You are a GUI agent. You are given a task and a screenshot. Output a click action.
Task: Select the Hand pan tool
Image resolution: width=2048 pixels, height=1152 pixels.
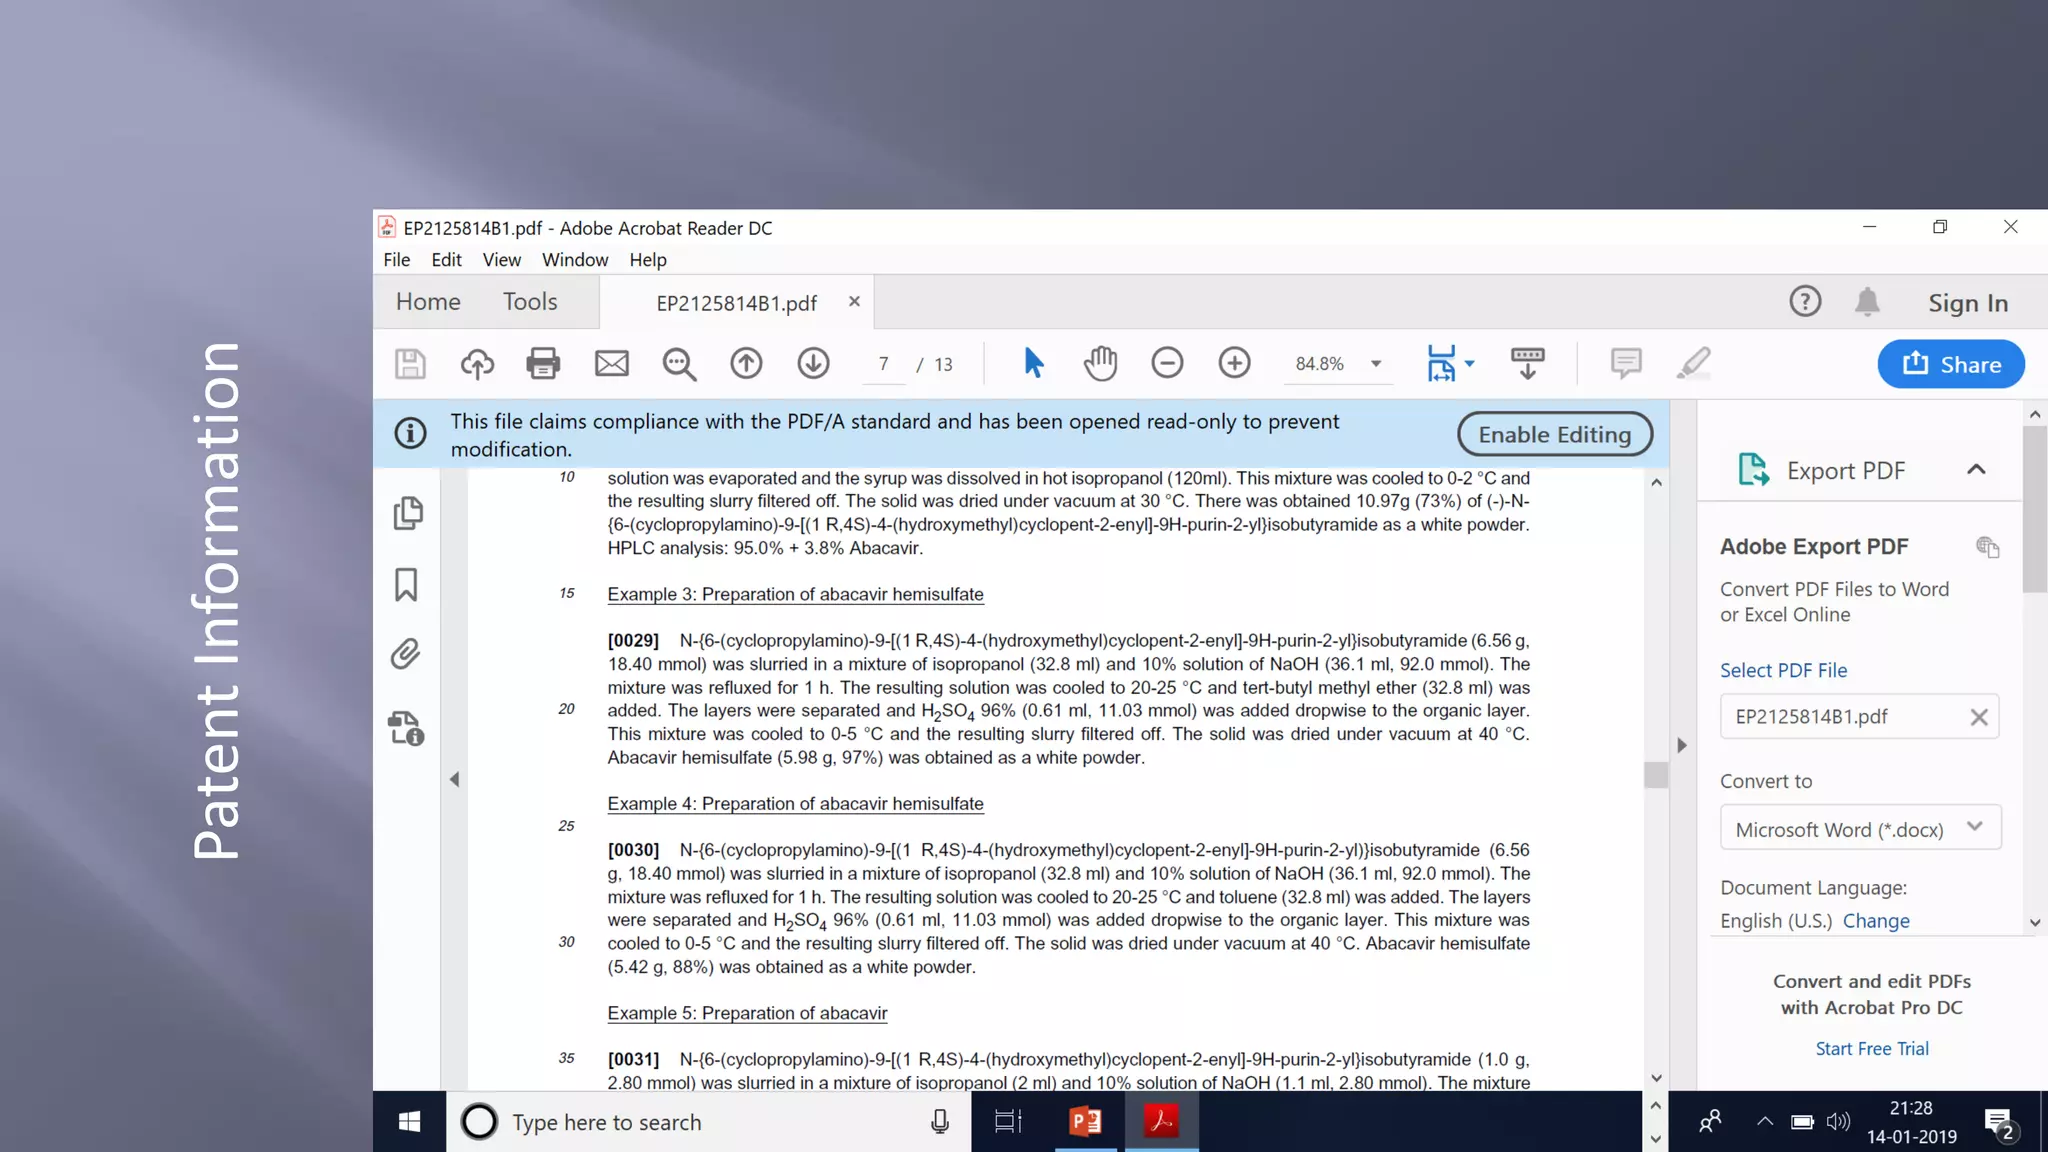tap(1100, 364)
